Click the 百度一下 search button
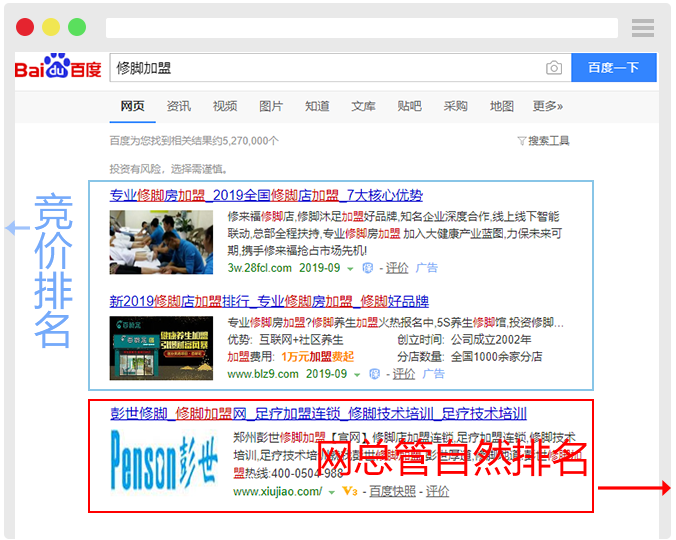 (614, 68)
